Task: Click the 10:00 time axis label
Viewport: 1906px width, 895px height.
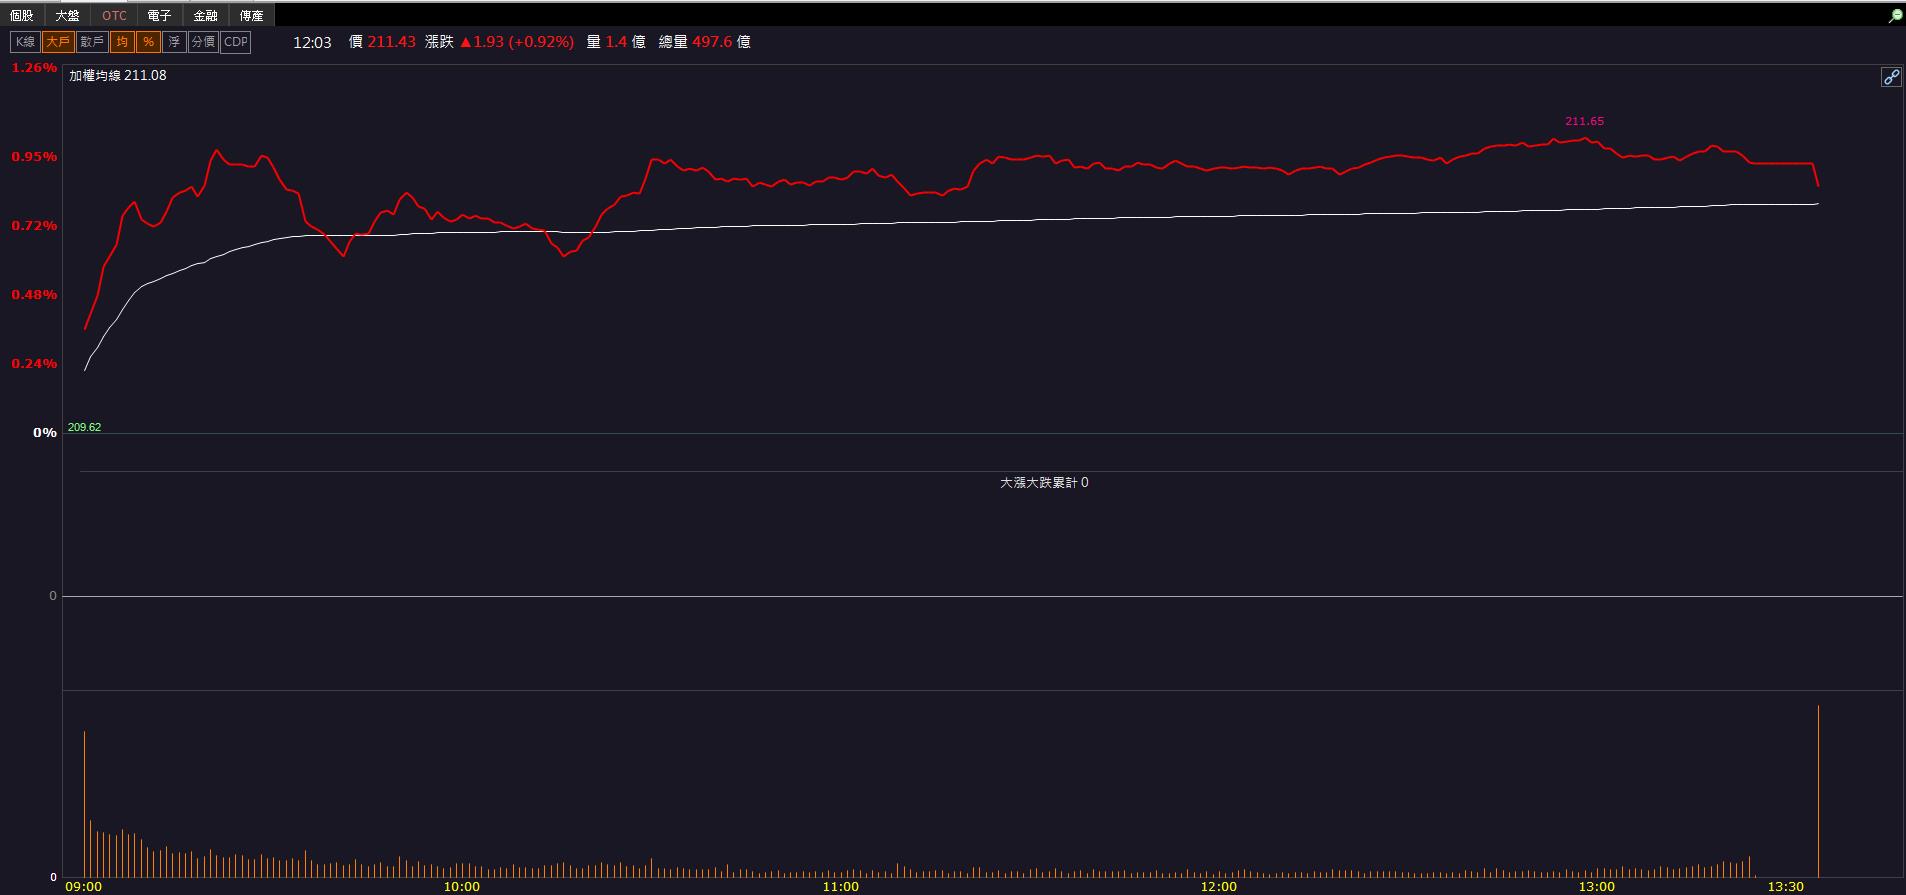Action: [x=461, y=886]
